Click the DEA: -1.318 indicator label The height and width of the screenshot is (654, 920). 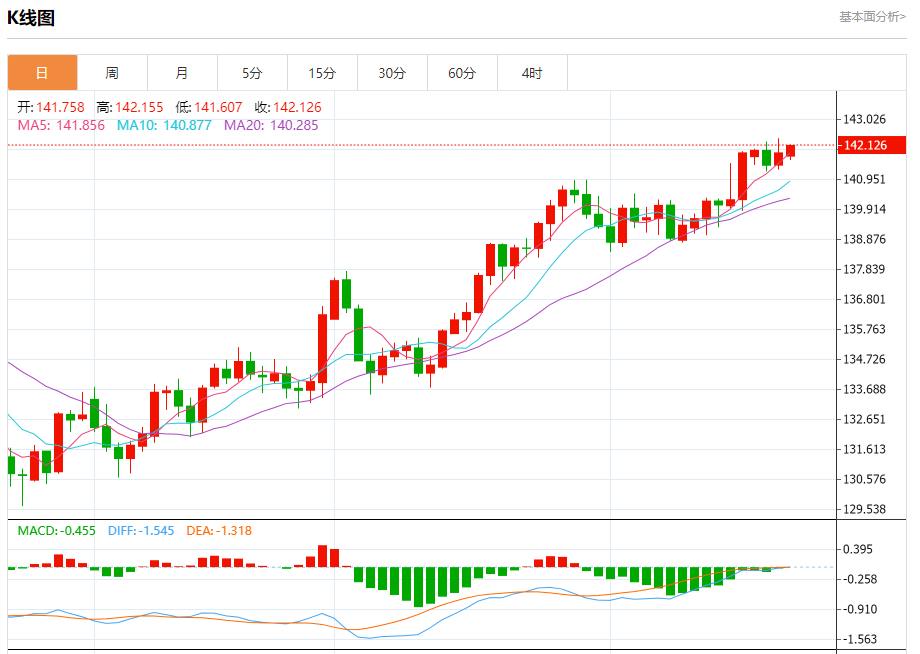220,531
